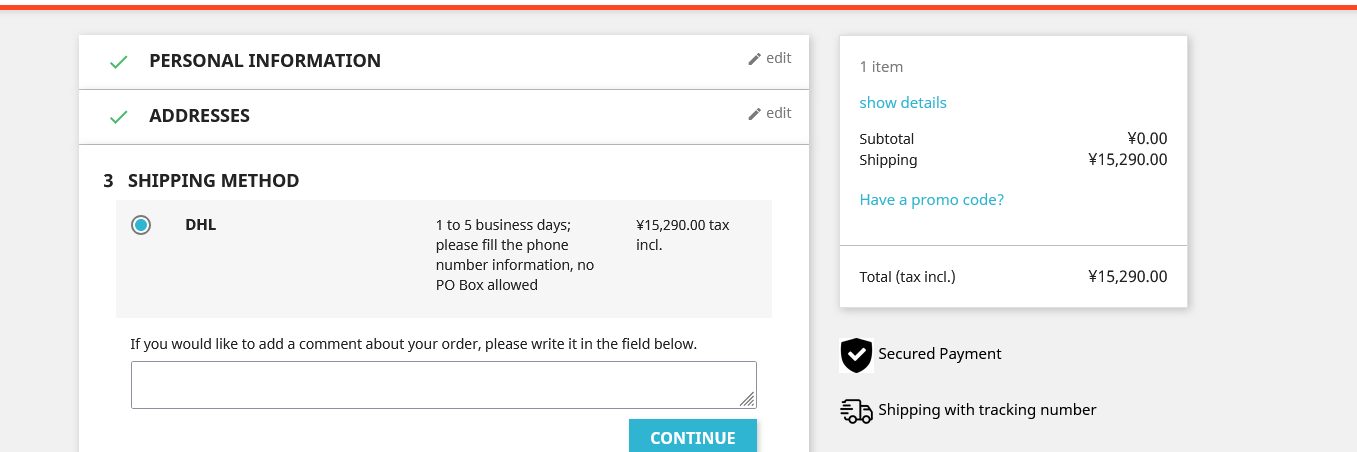Click the delivery truck tracking icon
Image resolution: width=1357 pixels, height=452 pixels.
(856, 411)
